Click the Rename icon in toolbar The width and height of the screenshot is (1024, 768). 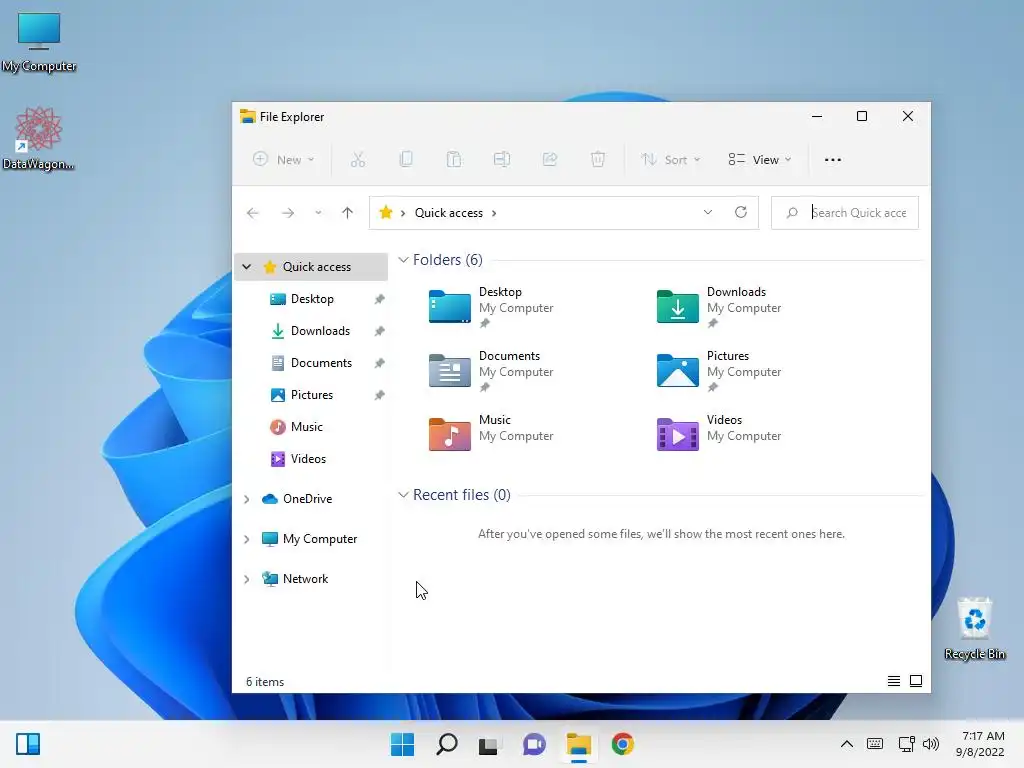click(502, 159)
